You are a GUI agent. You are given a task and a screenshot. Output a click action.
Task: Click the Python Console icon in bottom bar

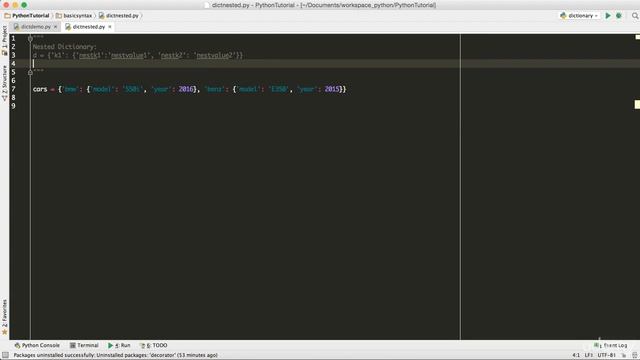(x=17, y=345)
